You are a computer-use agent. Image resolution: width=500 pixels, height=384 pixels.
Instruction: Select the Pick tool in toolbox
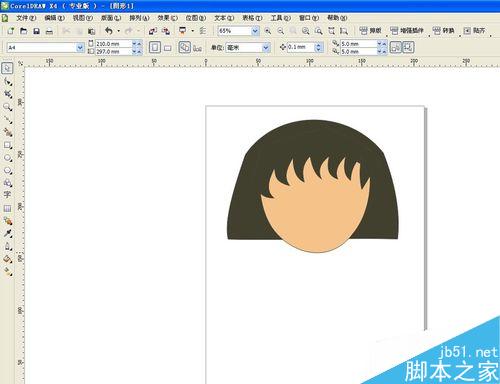[x=7, y=68]
